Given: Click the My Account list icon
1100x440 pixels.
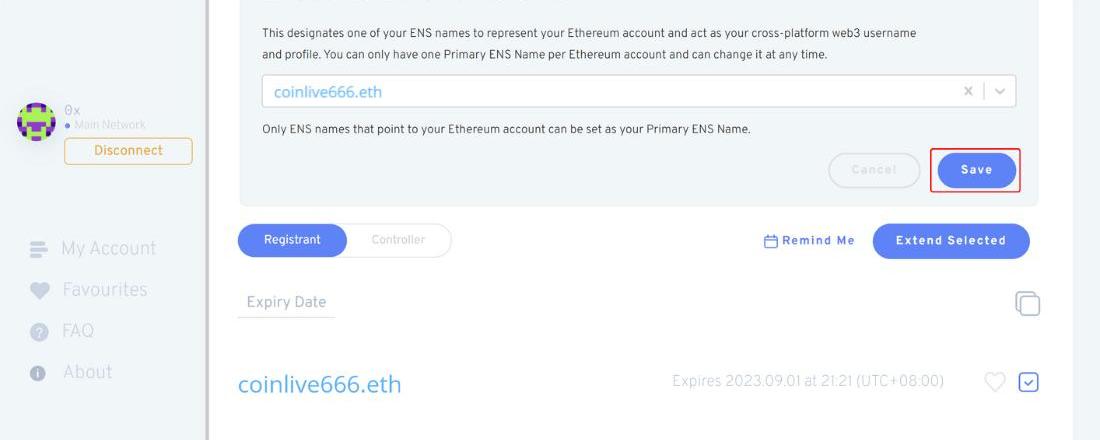Looking at the screenshot, I should point(39,249).
